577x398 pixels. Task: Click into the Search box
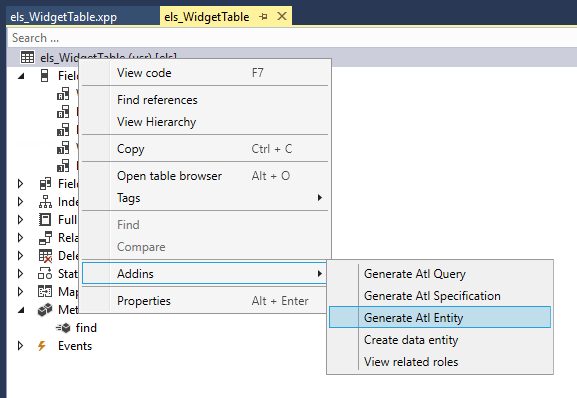(291, 38)
